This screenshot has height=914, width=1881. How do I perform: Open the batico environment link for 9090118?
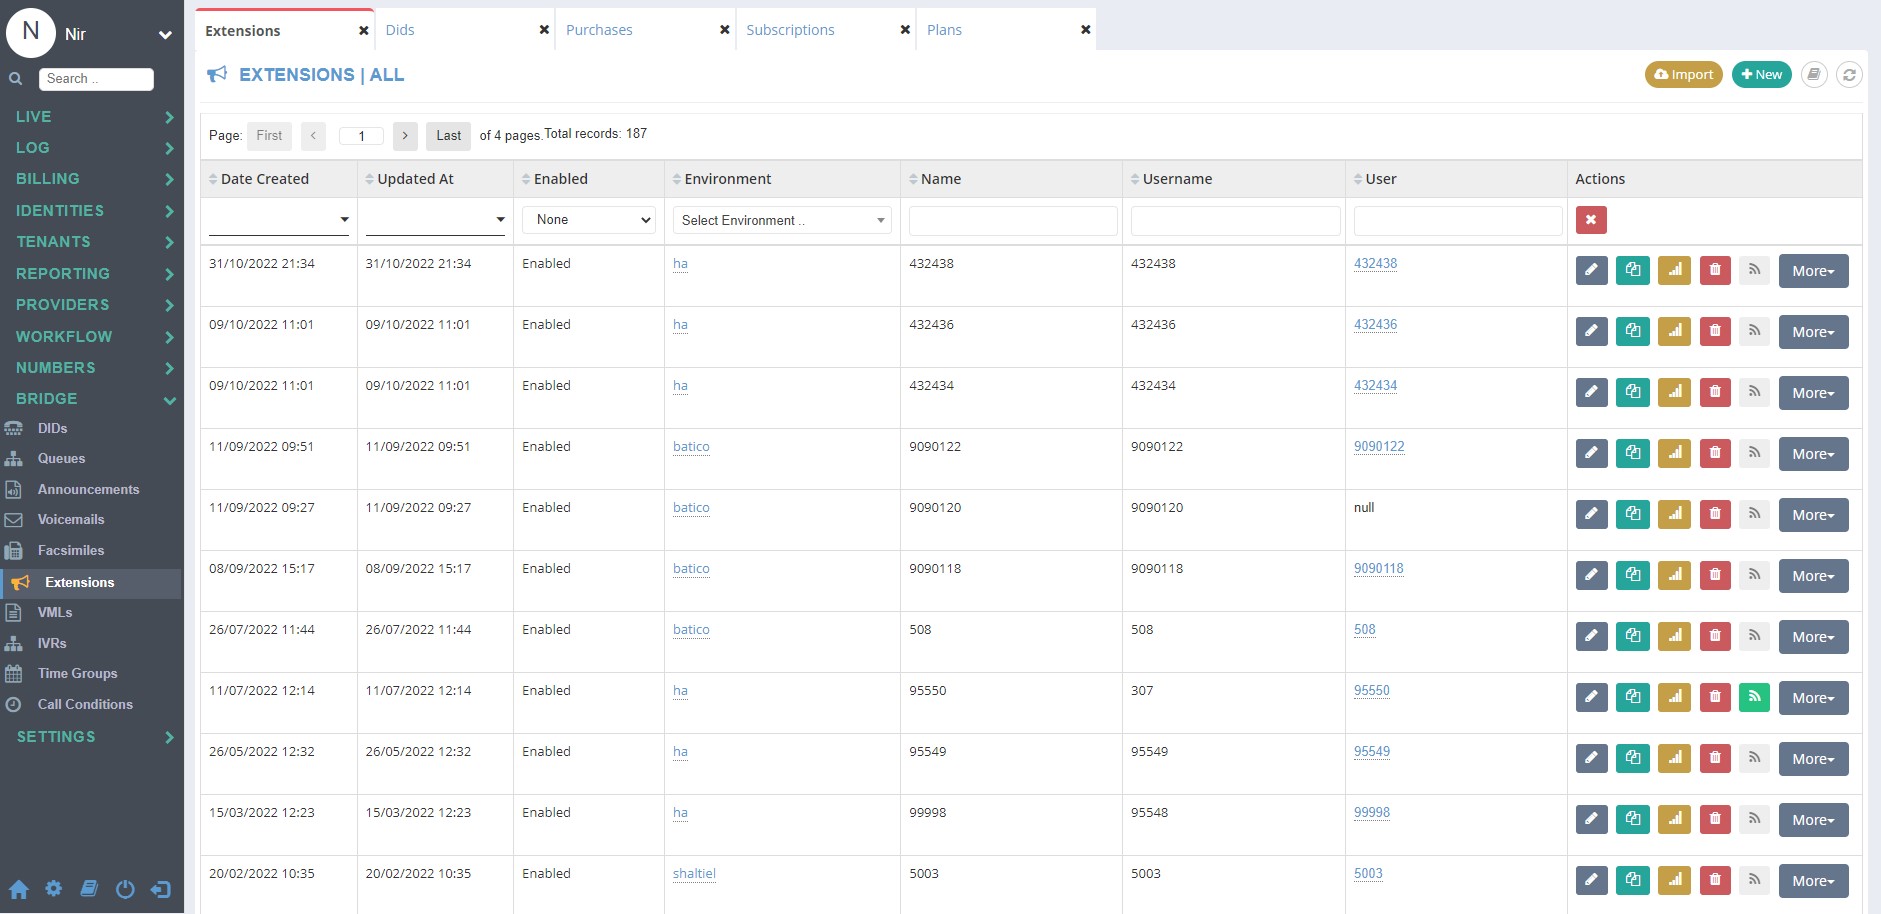pyautogui.click(x=691, y=569)
